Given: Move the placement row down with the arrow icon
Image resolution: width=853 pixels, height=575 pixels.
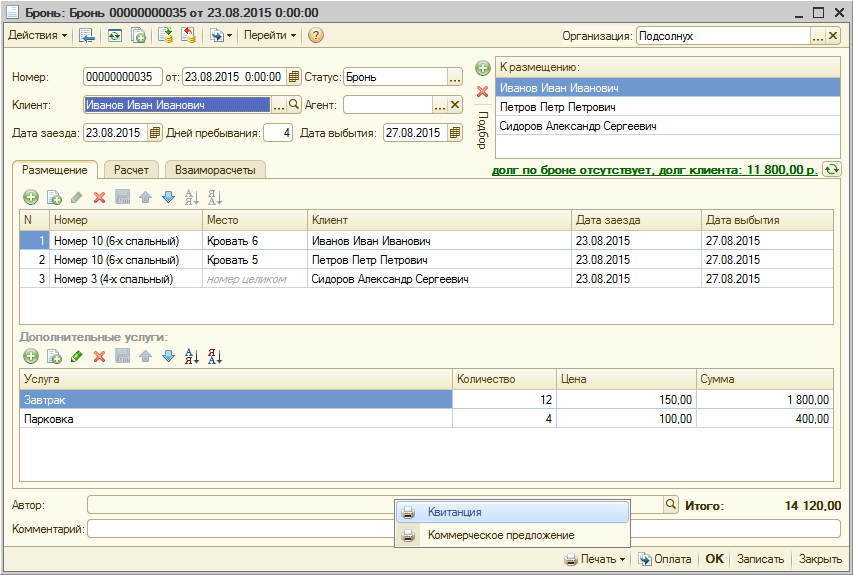Looking at the screenshot, I should (x=169, y=197).
